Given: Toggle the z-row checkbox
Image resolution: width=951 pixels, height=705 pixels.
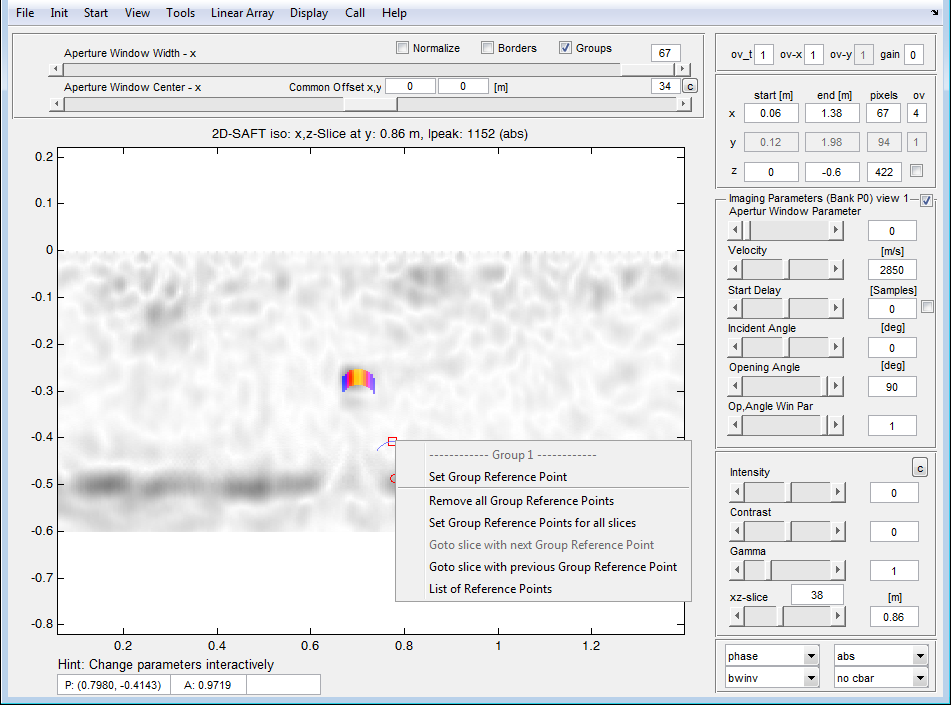Looking at the screenshot, I should (x=916, y=171).
